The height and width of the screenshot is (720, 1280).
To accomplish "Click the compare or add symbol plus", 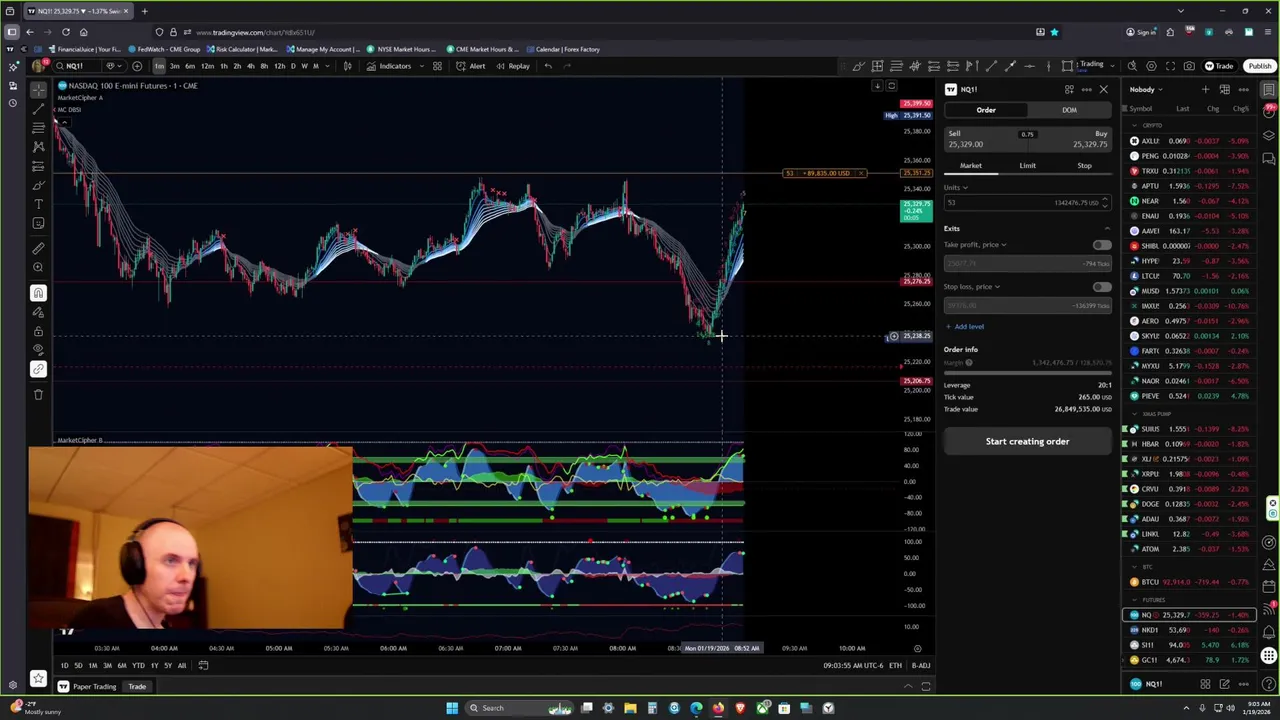I will pyautogui.click(x=137, y=66).
